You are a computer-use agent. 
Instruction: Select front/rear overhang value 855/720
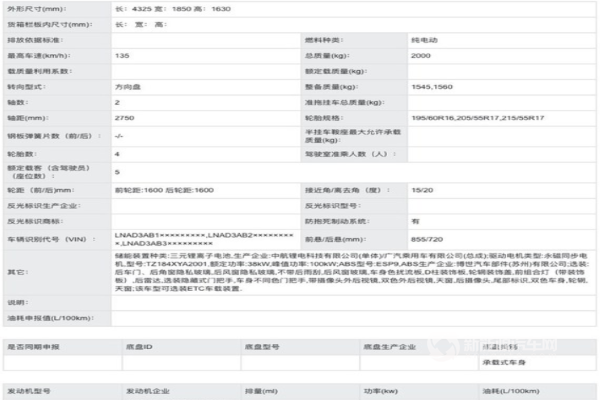427,239
